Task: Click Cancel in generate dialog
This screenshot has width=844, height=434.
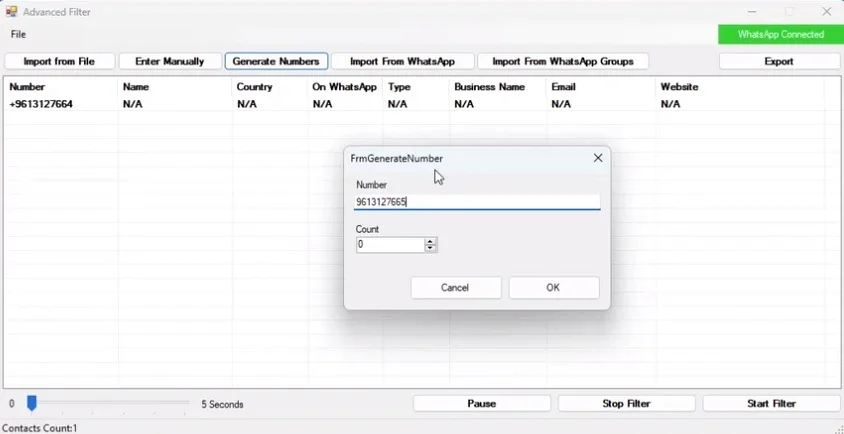Action: [x=455, y=288]
